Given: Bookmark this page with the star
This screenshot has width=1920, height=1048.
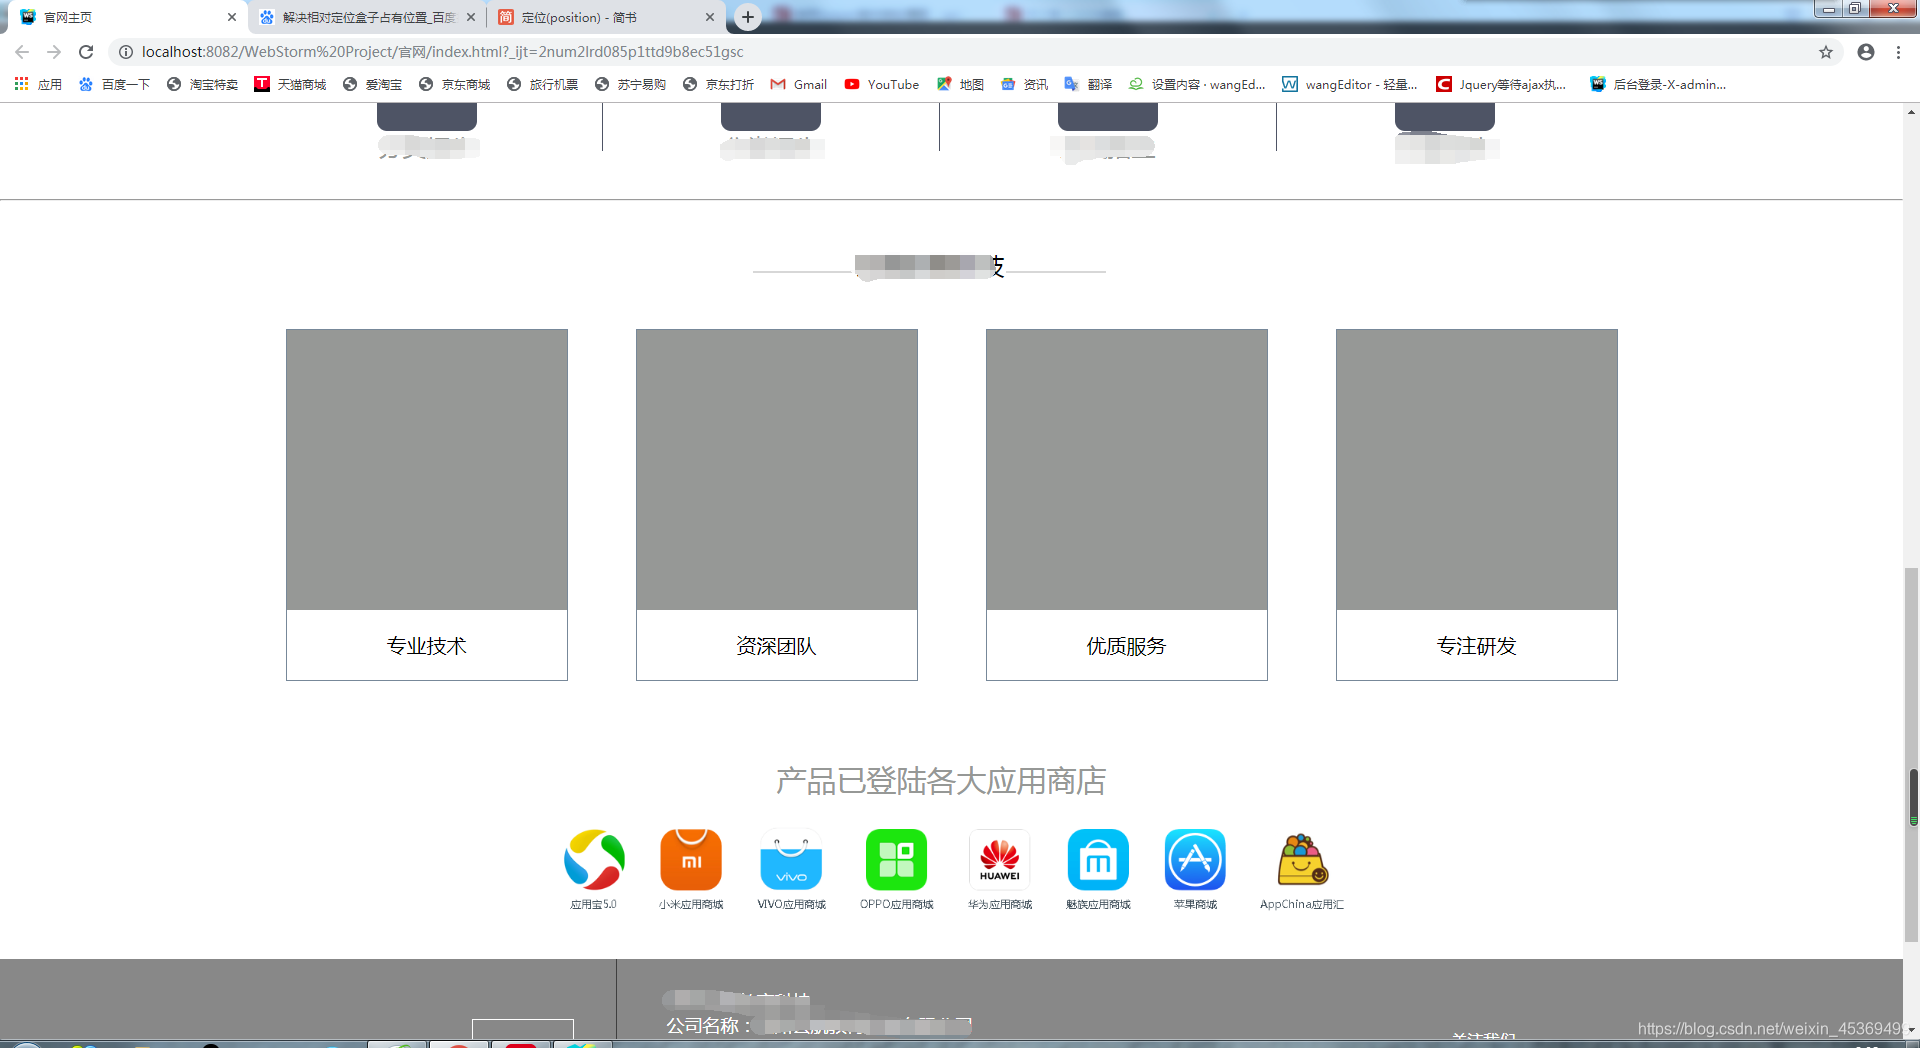Looking at the screenshot, I should point(1826,52).
